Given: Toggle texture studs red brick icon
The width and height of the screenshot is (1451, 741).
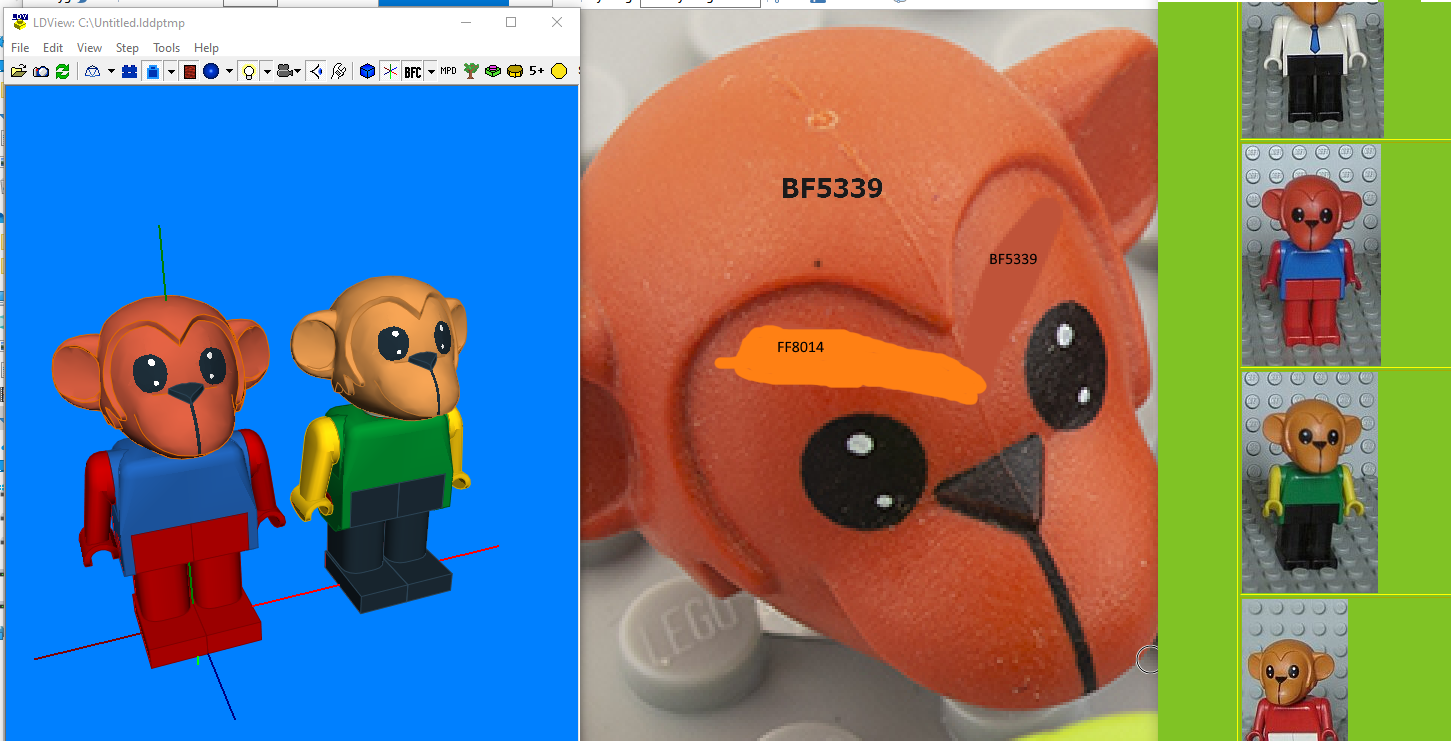Looking at the screenshot, I should [x=189, y=71].
